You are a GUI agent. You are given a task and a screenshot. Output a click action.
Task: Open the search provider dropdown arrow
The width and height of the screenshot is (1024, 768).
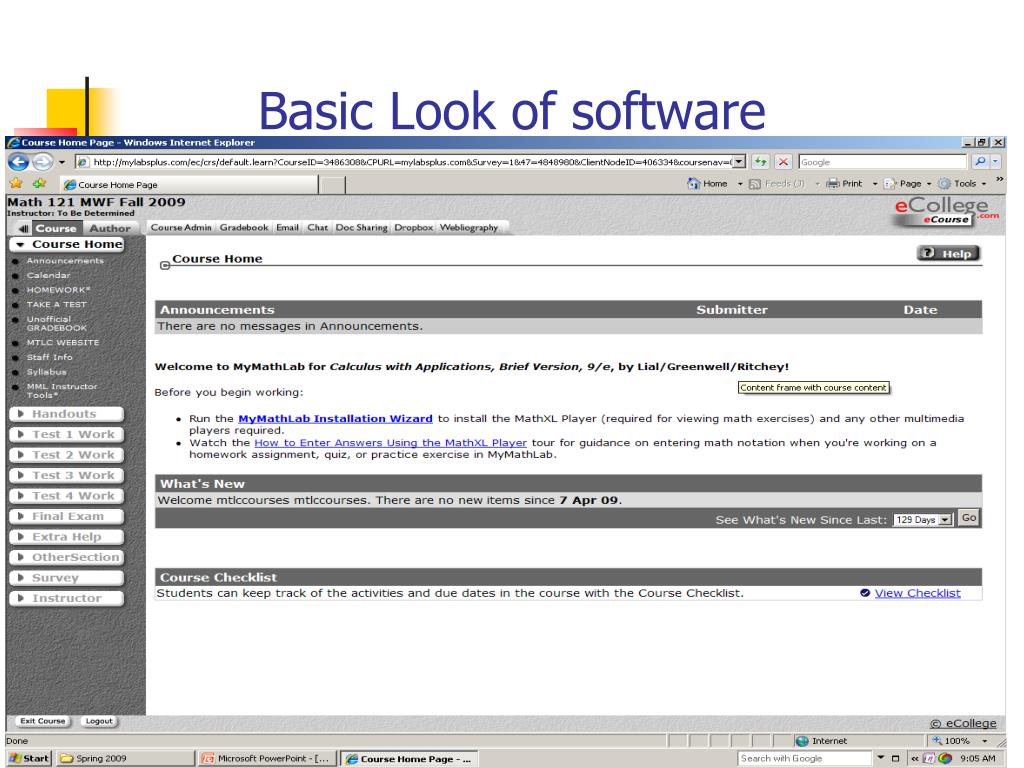995,161
